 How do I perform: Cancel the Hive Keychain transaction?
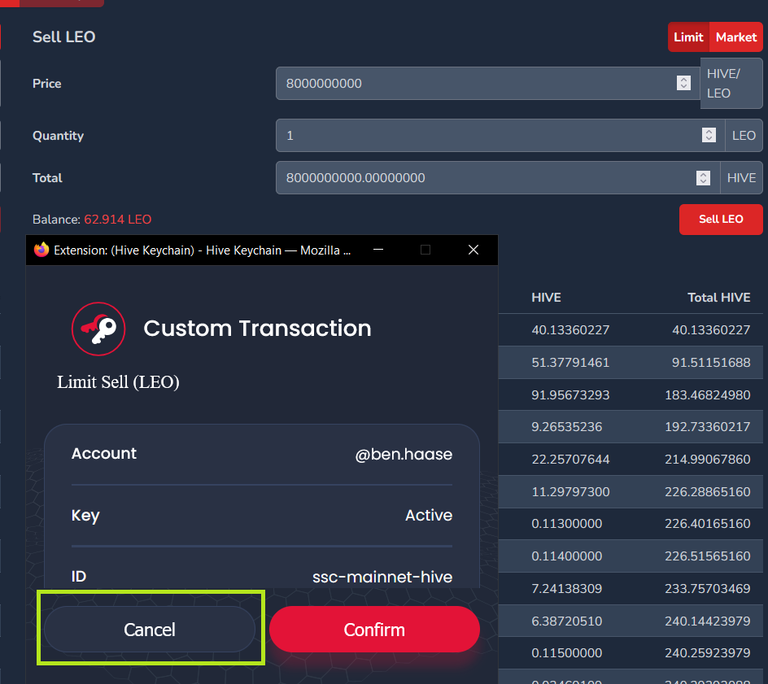click(149, 630)
